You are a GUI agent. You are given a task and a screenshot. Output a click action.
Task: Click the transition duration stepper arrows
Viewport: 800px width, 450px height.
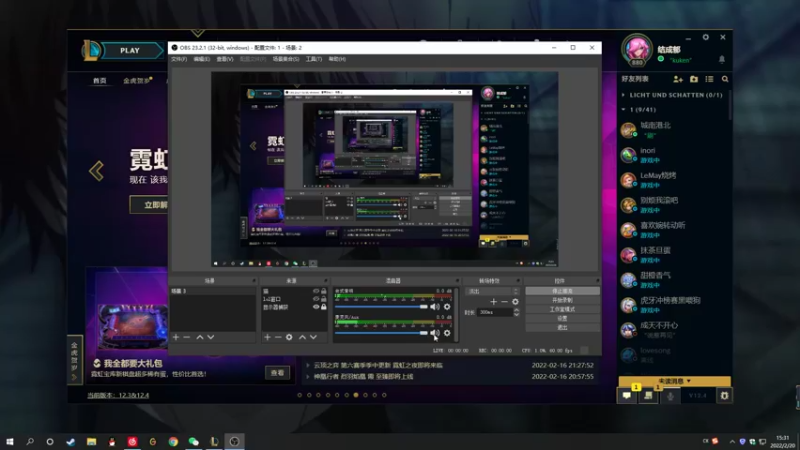(x=516, y=312)
